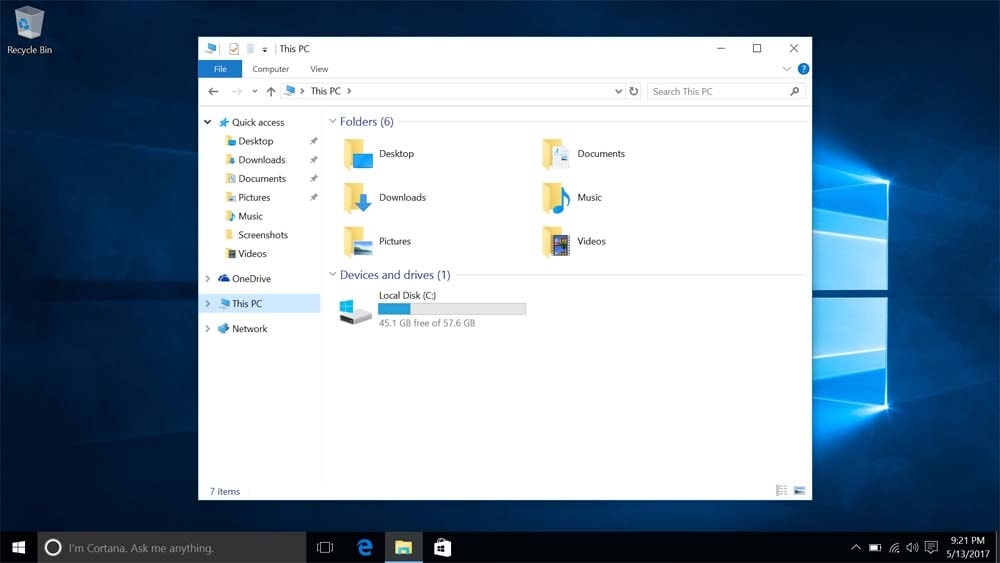
Task: Select the Desktop folder icon in Folders
Action: [x=358, y=154]
